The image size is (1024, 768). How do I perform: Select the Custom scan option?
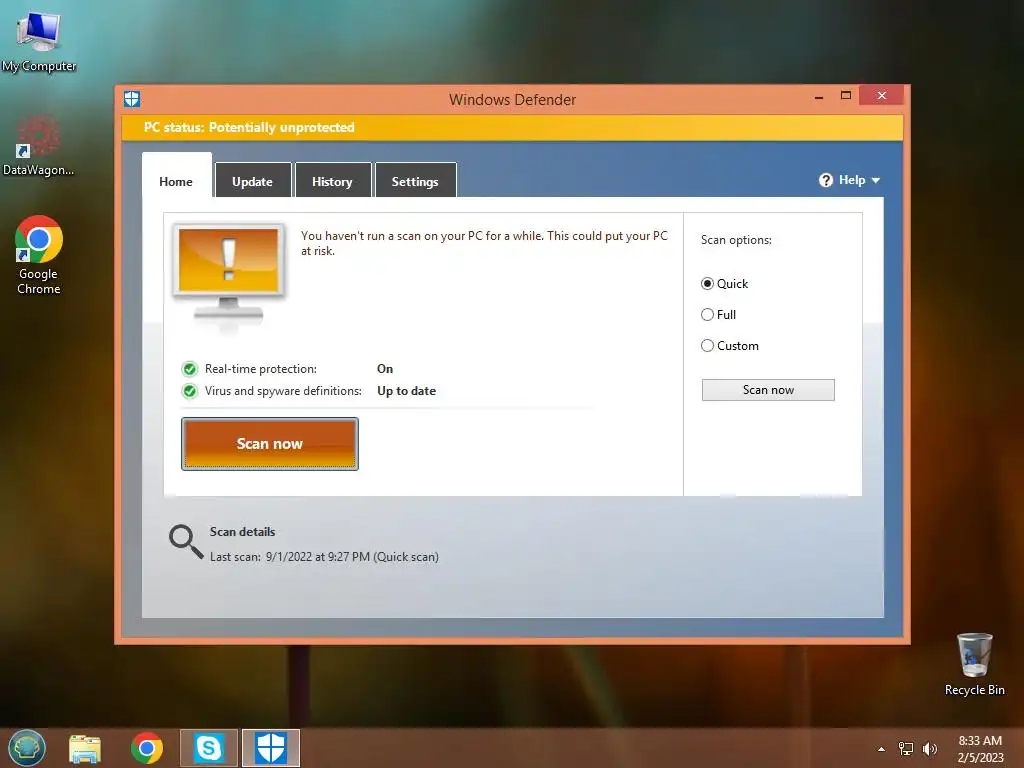click(730, 346)
